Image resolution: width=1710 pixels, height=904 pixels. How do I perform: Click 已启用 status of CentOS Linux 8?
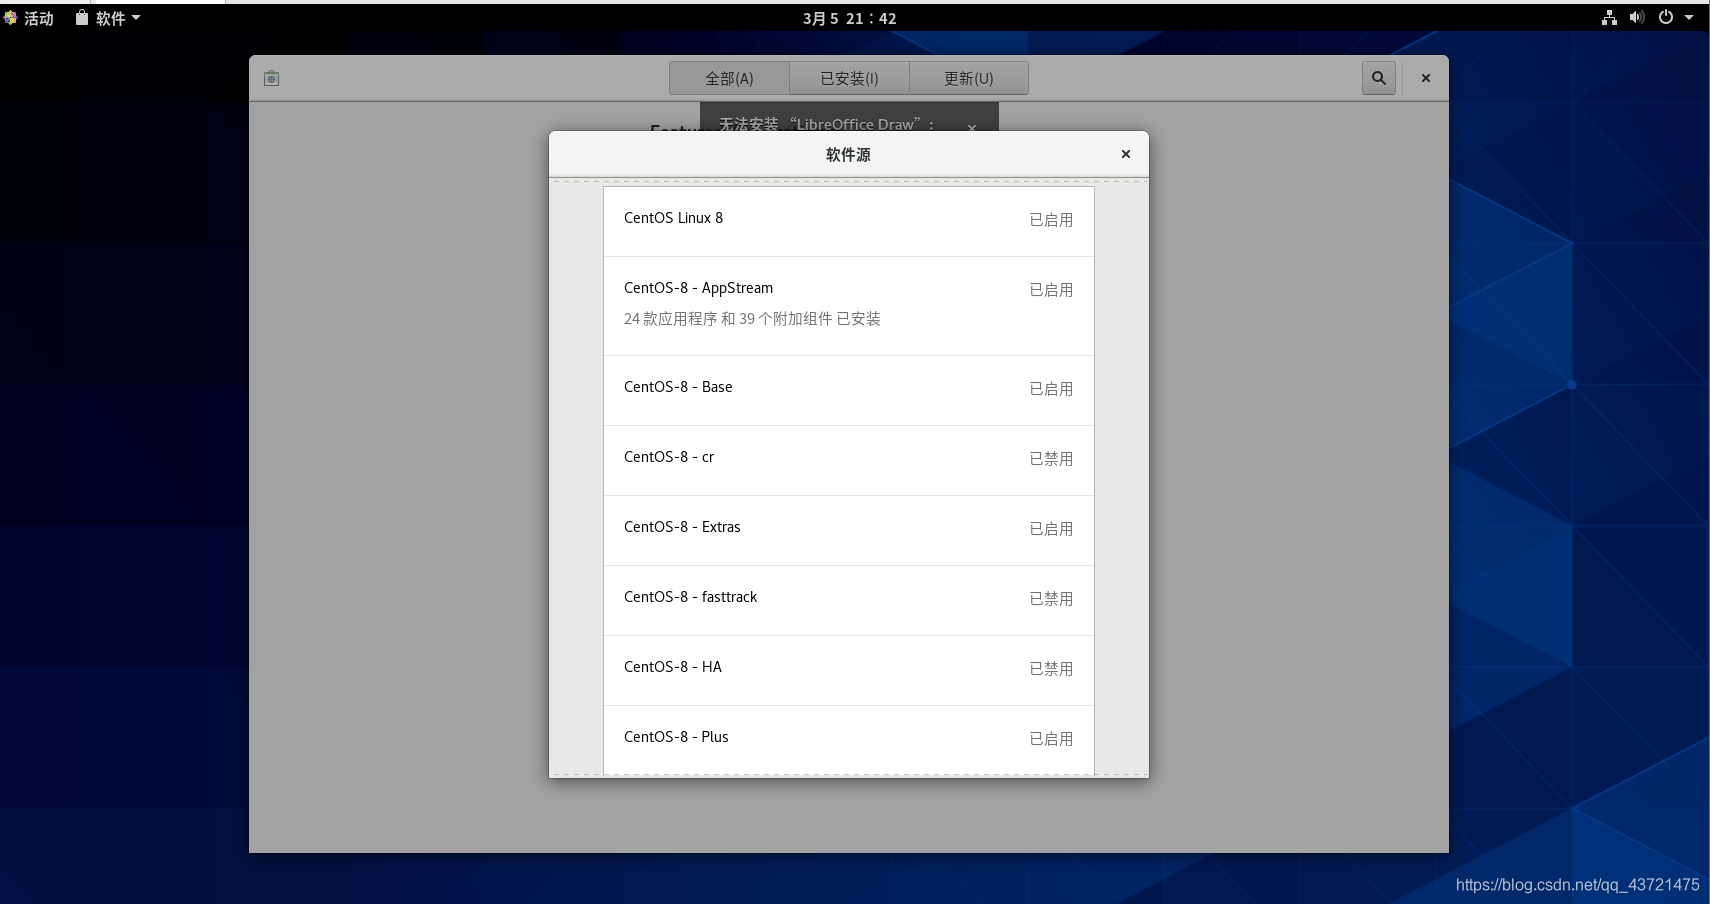pyautogui.click(x=1051, y=220)
